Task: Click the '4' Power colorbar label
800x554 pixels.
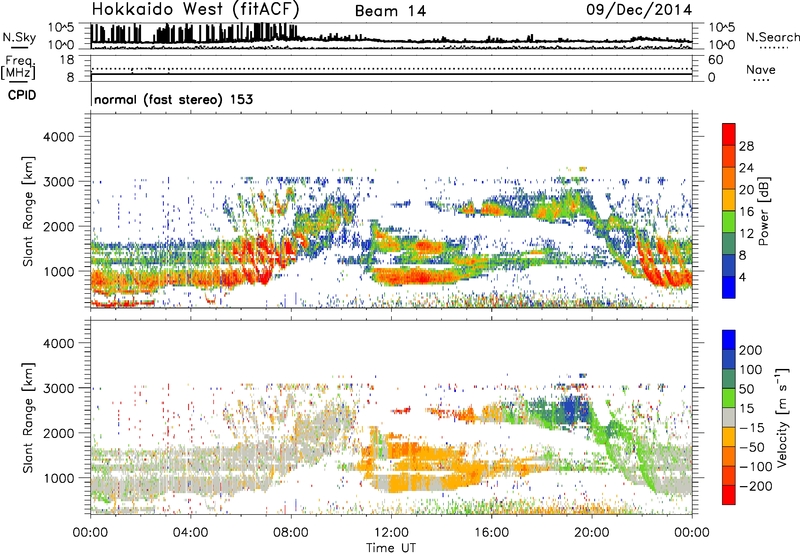Action: pos(743,277)
